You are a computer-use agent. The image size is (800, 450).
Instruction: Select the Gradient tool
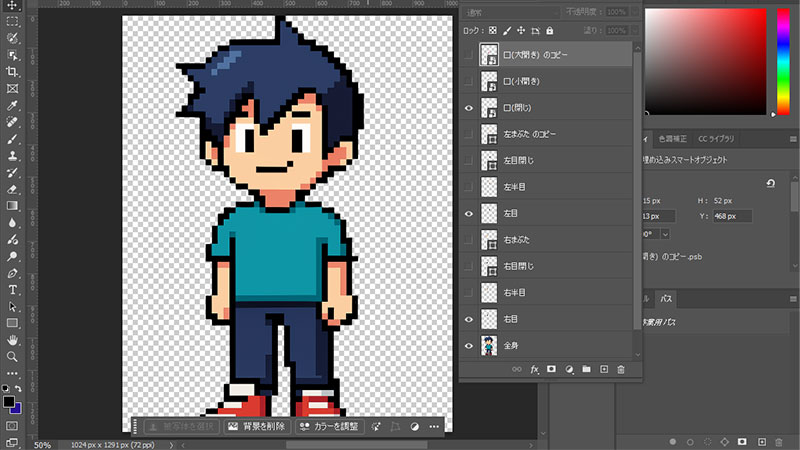pyautogui.click(x=12, y=206)
